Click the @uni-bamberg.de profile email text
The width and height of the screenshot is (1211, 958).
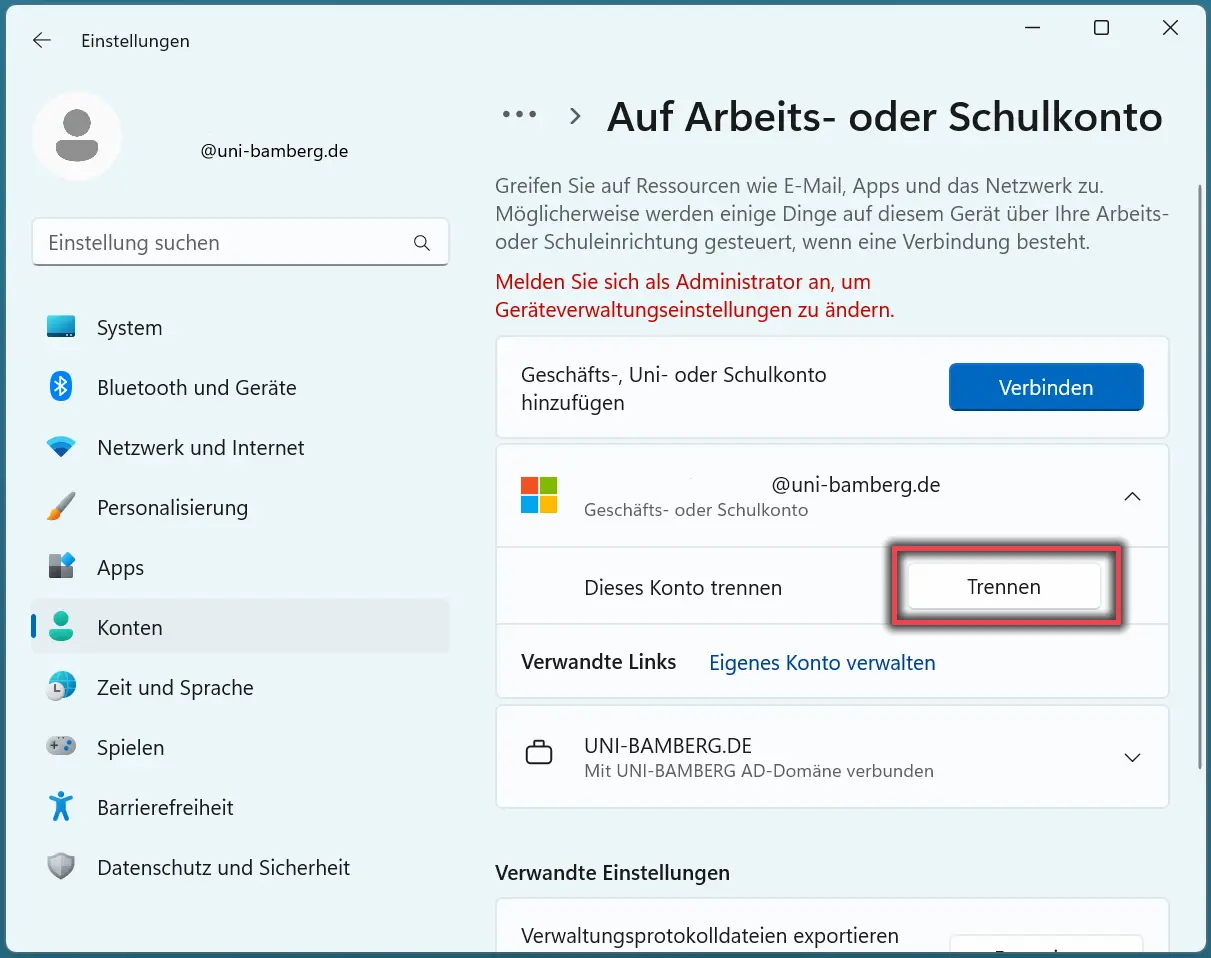(274, 151)
